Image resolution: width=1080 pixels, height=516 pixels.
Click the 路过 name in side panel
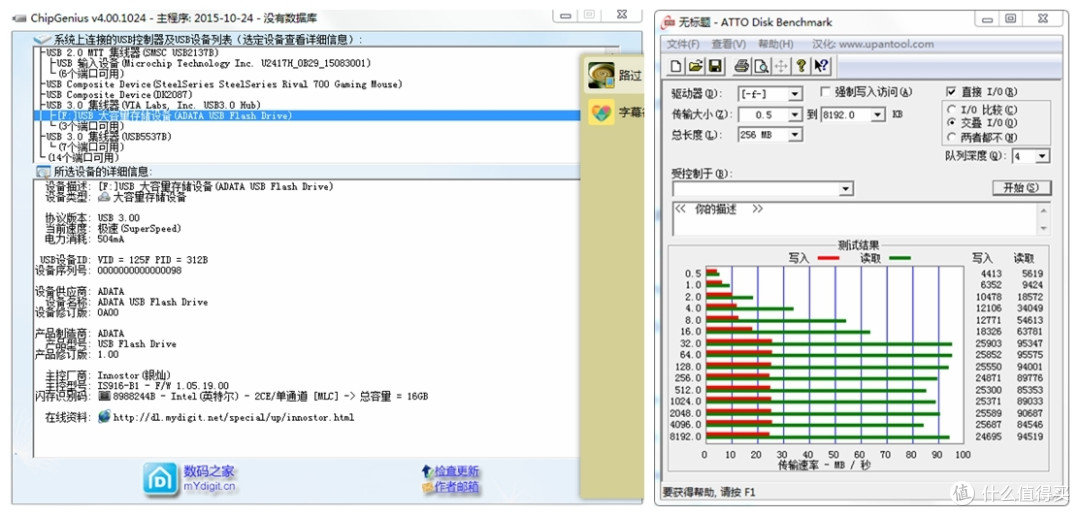(630, 75)
